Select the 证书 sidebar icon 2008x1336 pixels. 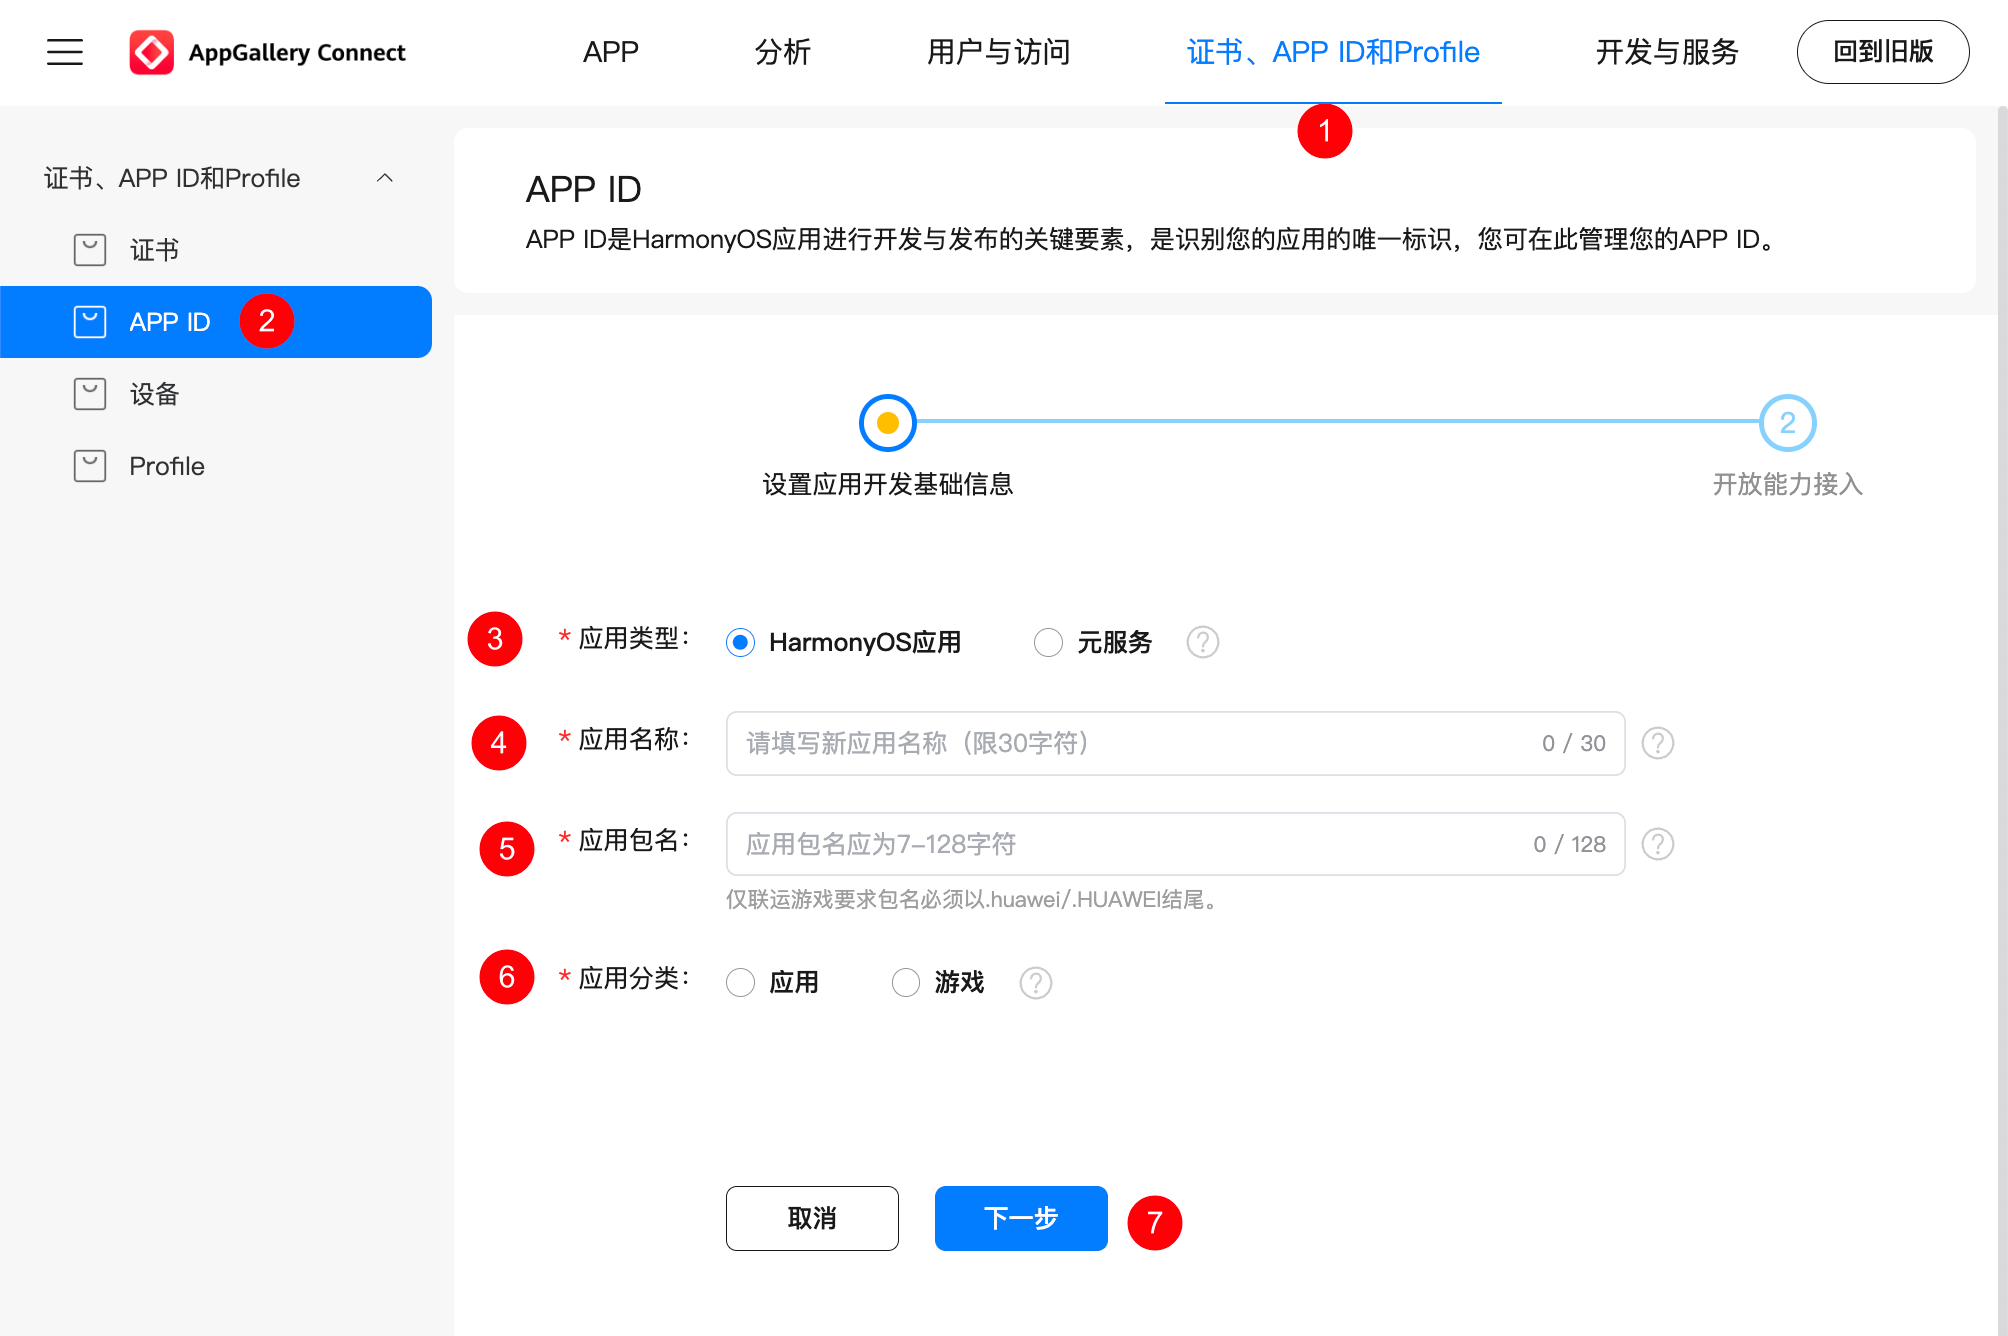[x=90, y=249]
